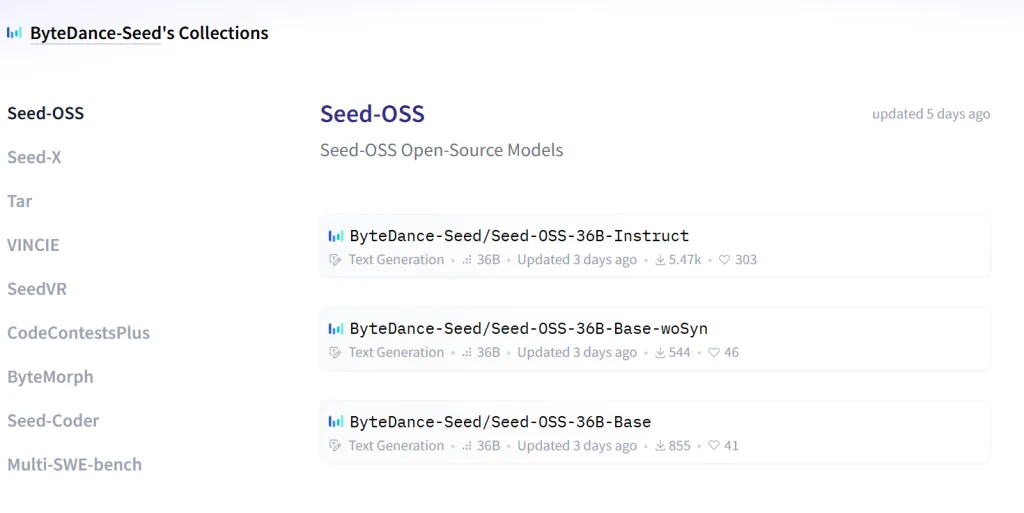1024x513 pixels.
Task: Click the heart icon showing 41 likes
Action: click(x=714, y=446)
